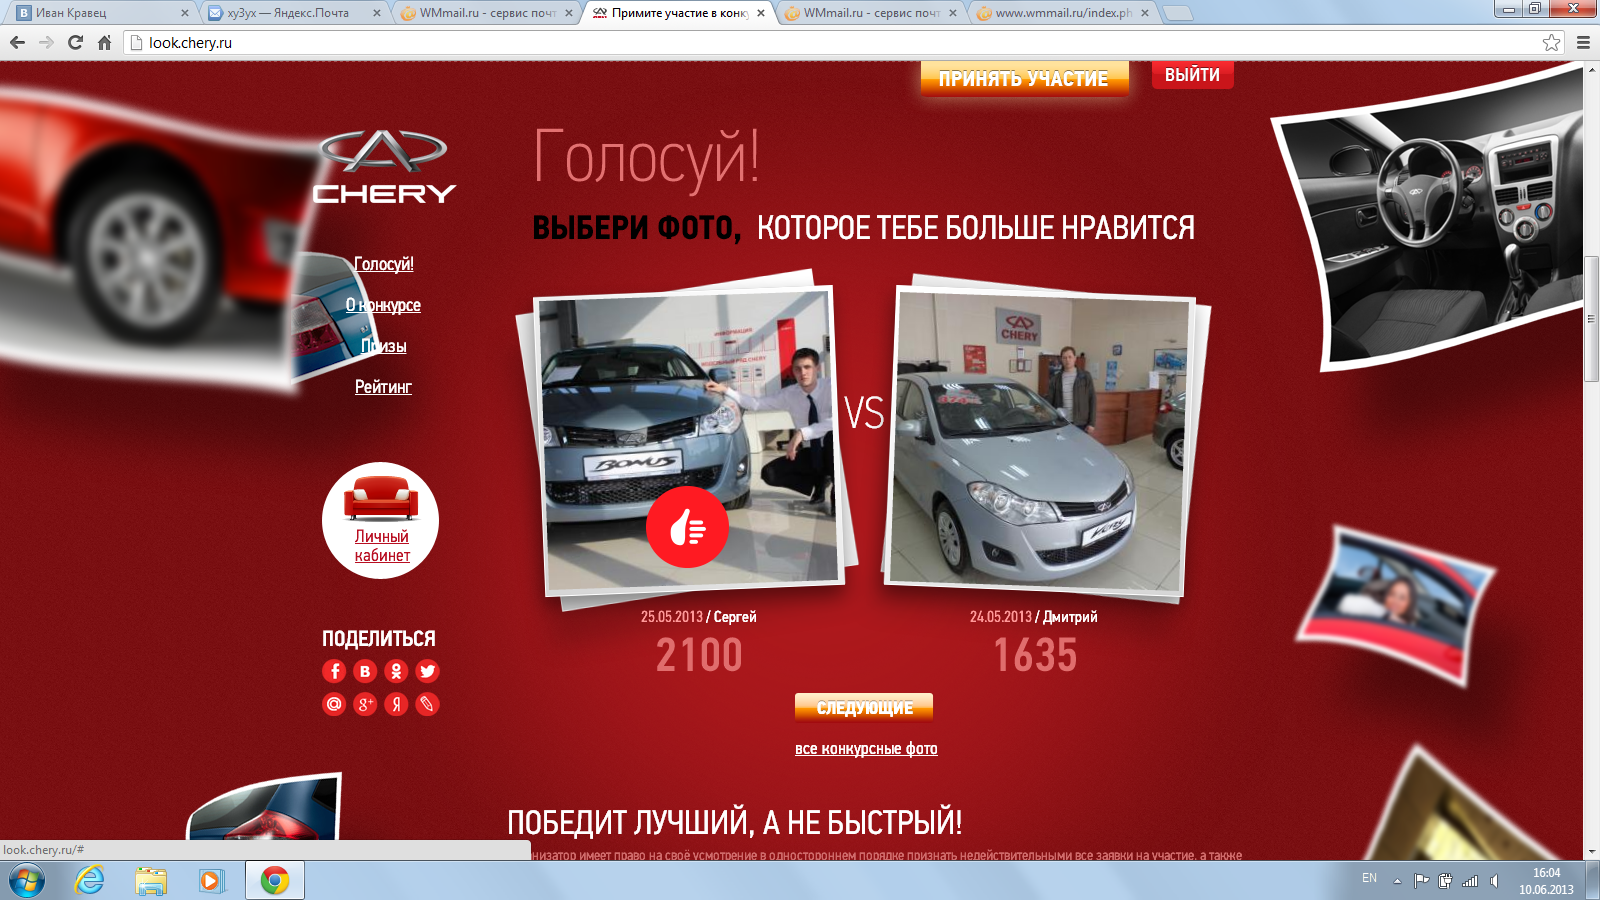Click the red sofa icon above Личный кабинет
Screen dimensions: 1600x900
(380, 498)
